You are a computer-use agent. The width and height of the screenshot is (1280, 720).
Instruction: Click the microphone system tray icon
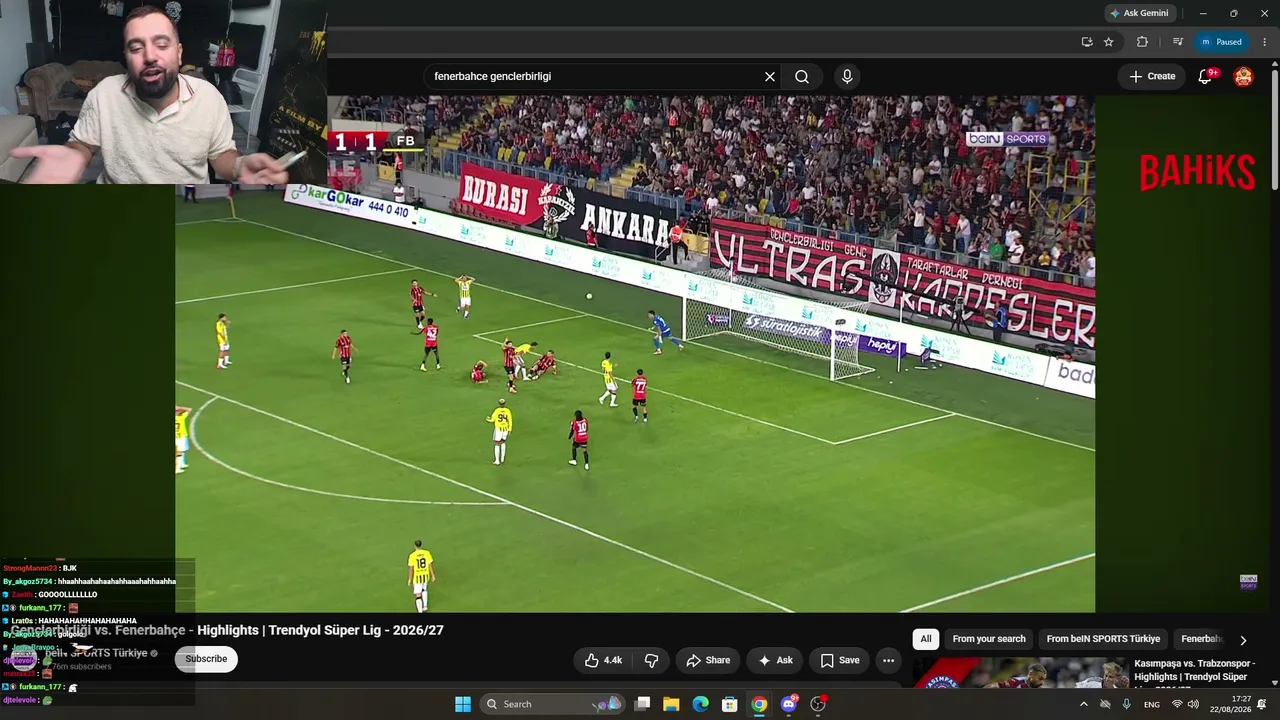click(x=1127, y=704)
